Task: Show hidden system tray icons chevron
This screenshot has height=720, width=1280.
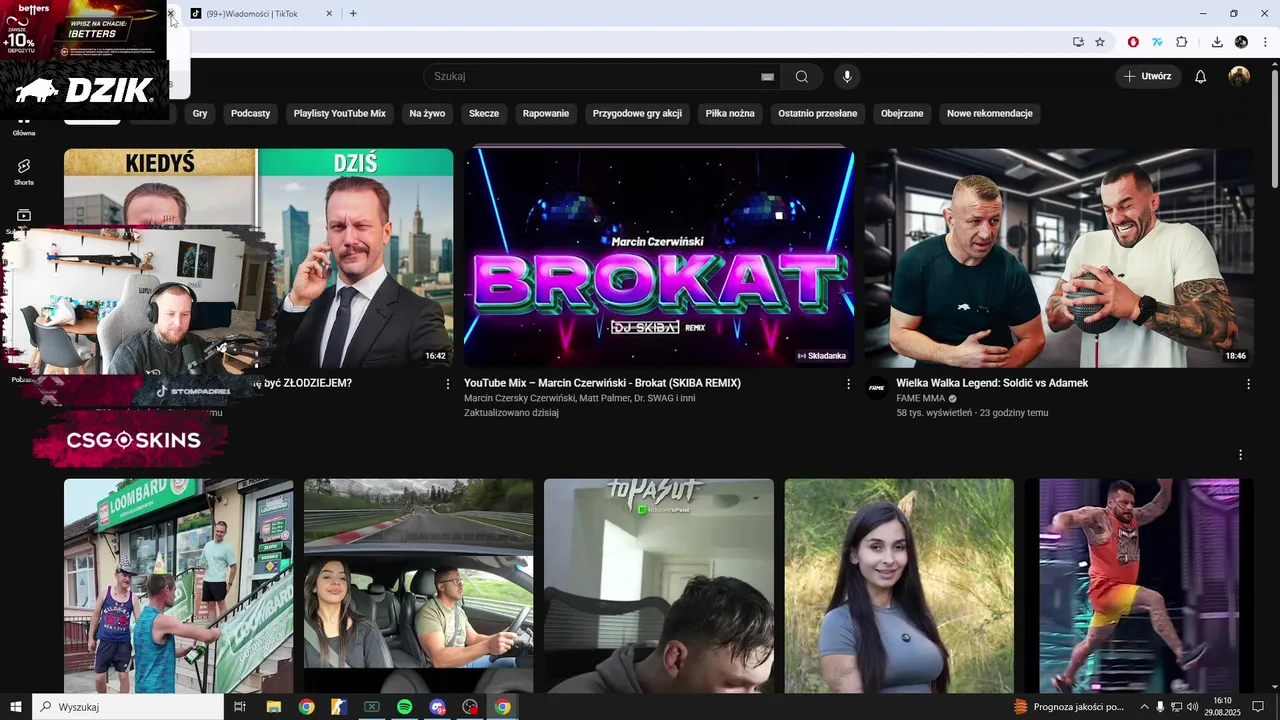Action: [x=1144, y=707]
